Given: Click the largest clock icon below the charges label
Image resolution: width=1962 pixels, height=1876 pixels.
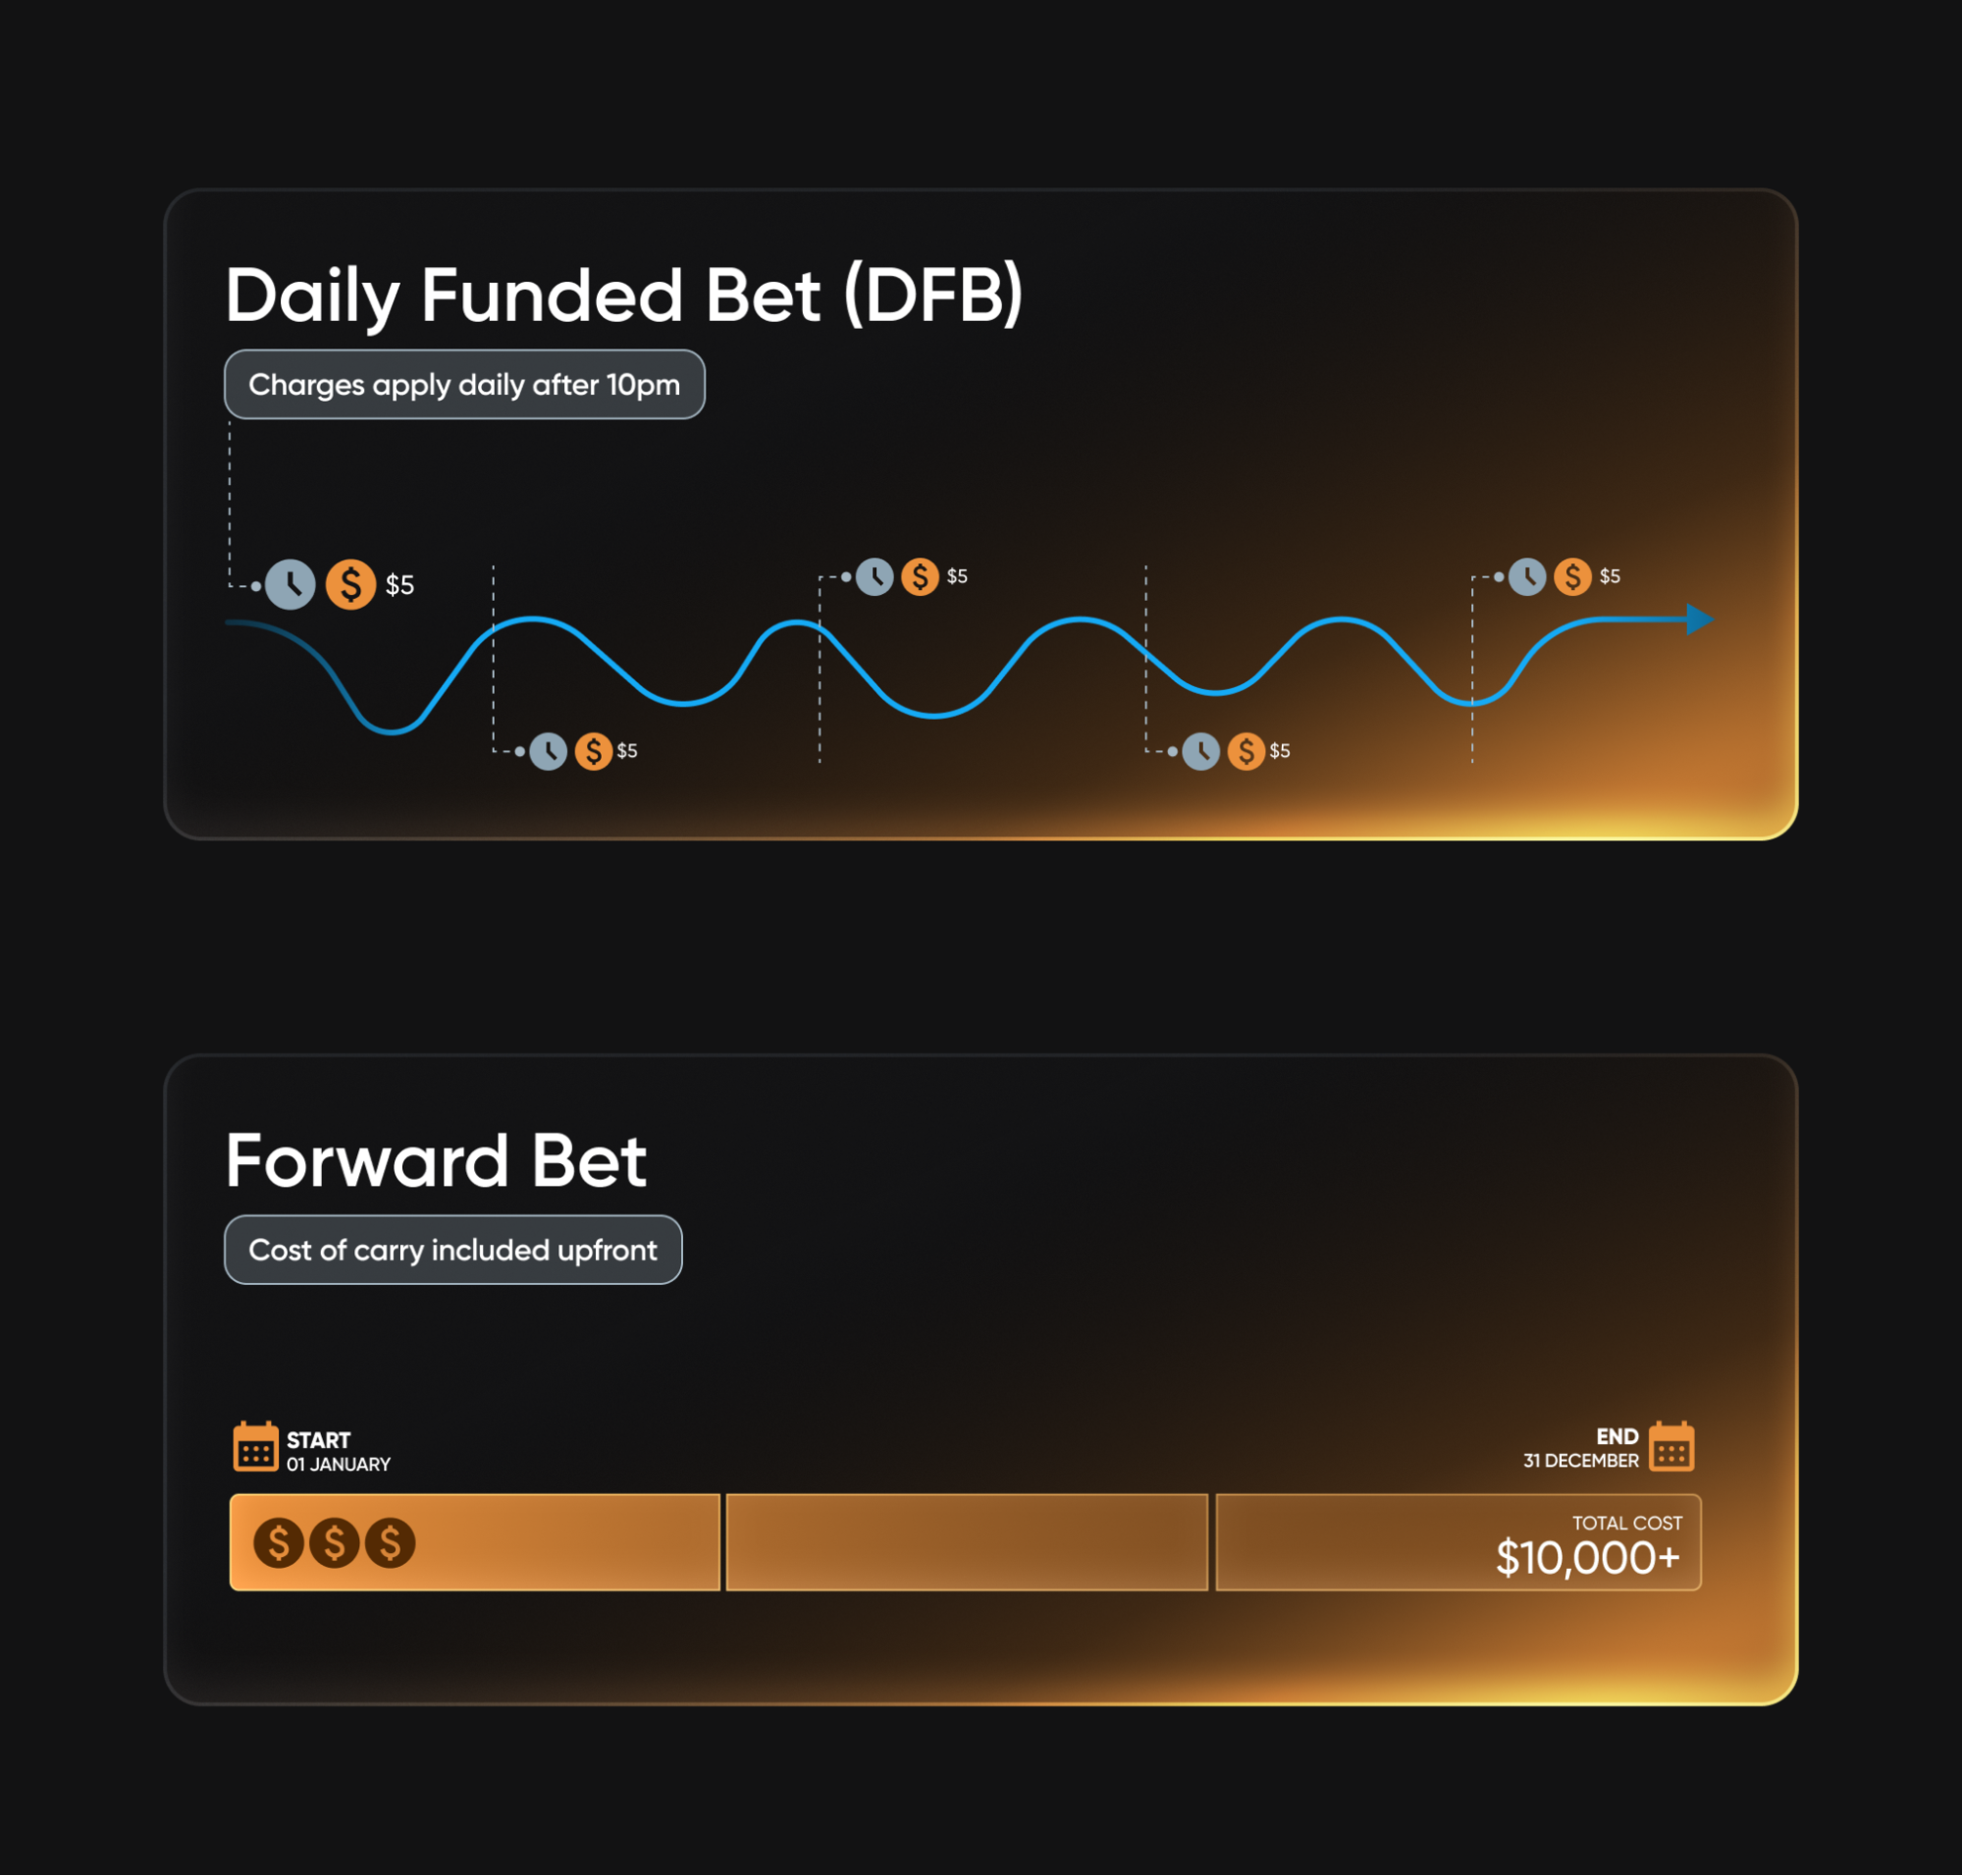Looking at the screenshot, I should pos(290,585).
